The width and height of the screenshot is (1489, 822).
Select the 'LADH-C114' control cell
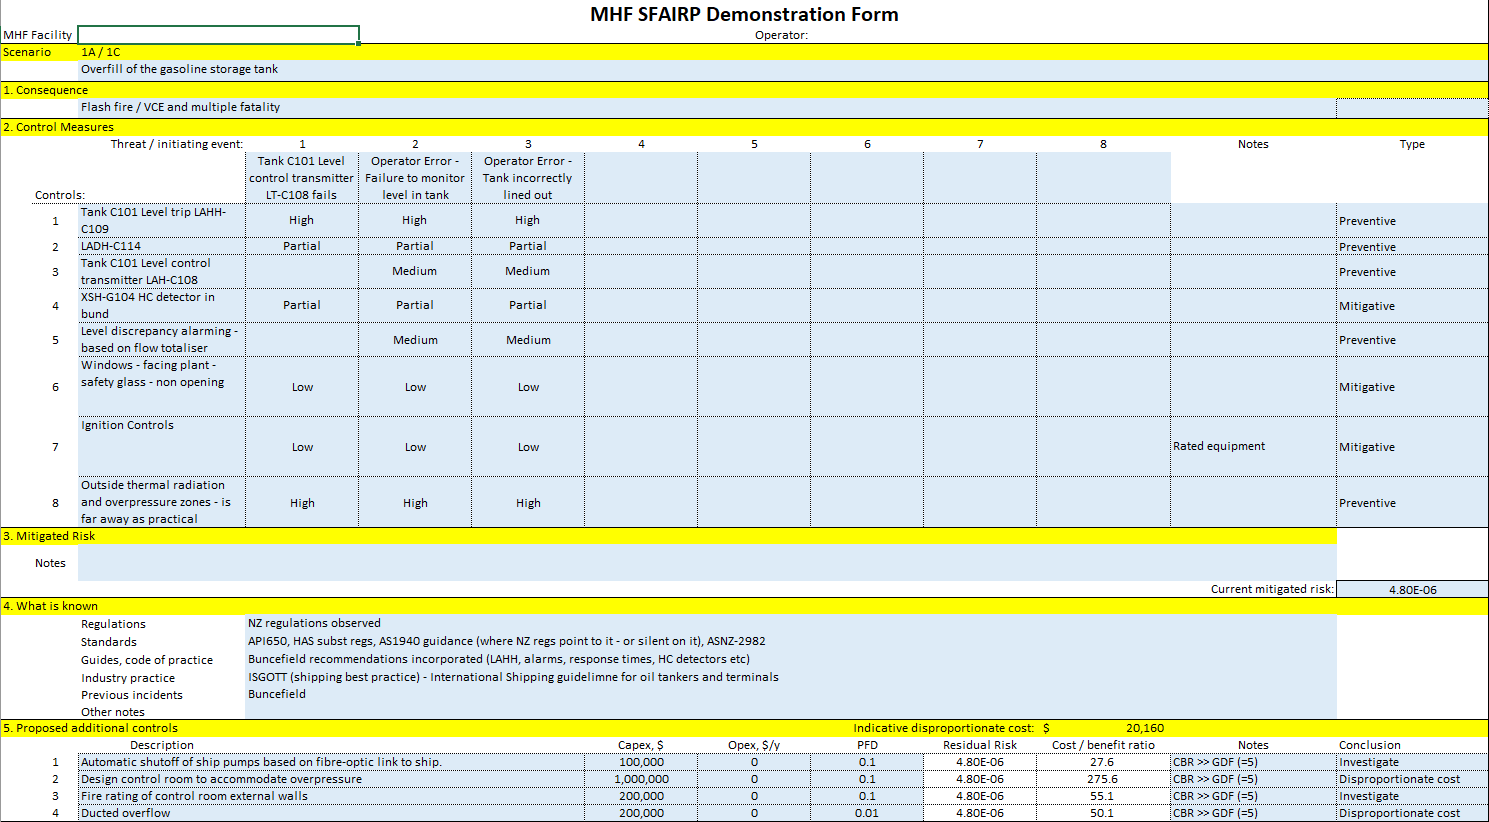(162, 246)
